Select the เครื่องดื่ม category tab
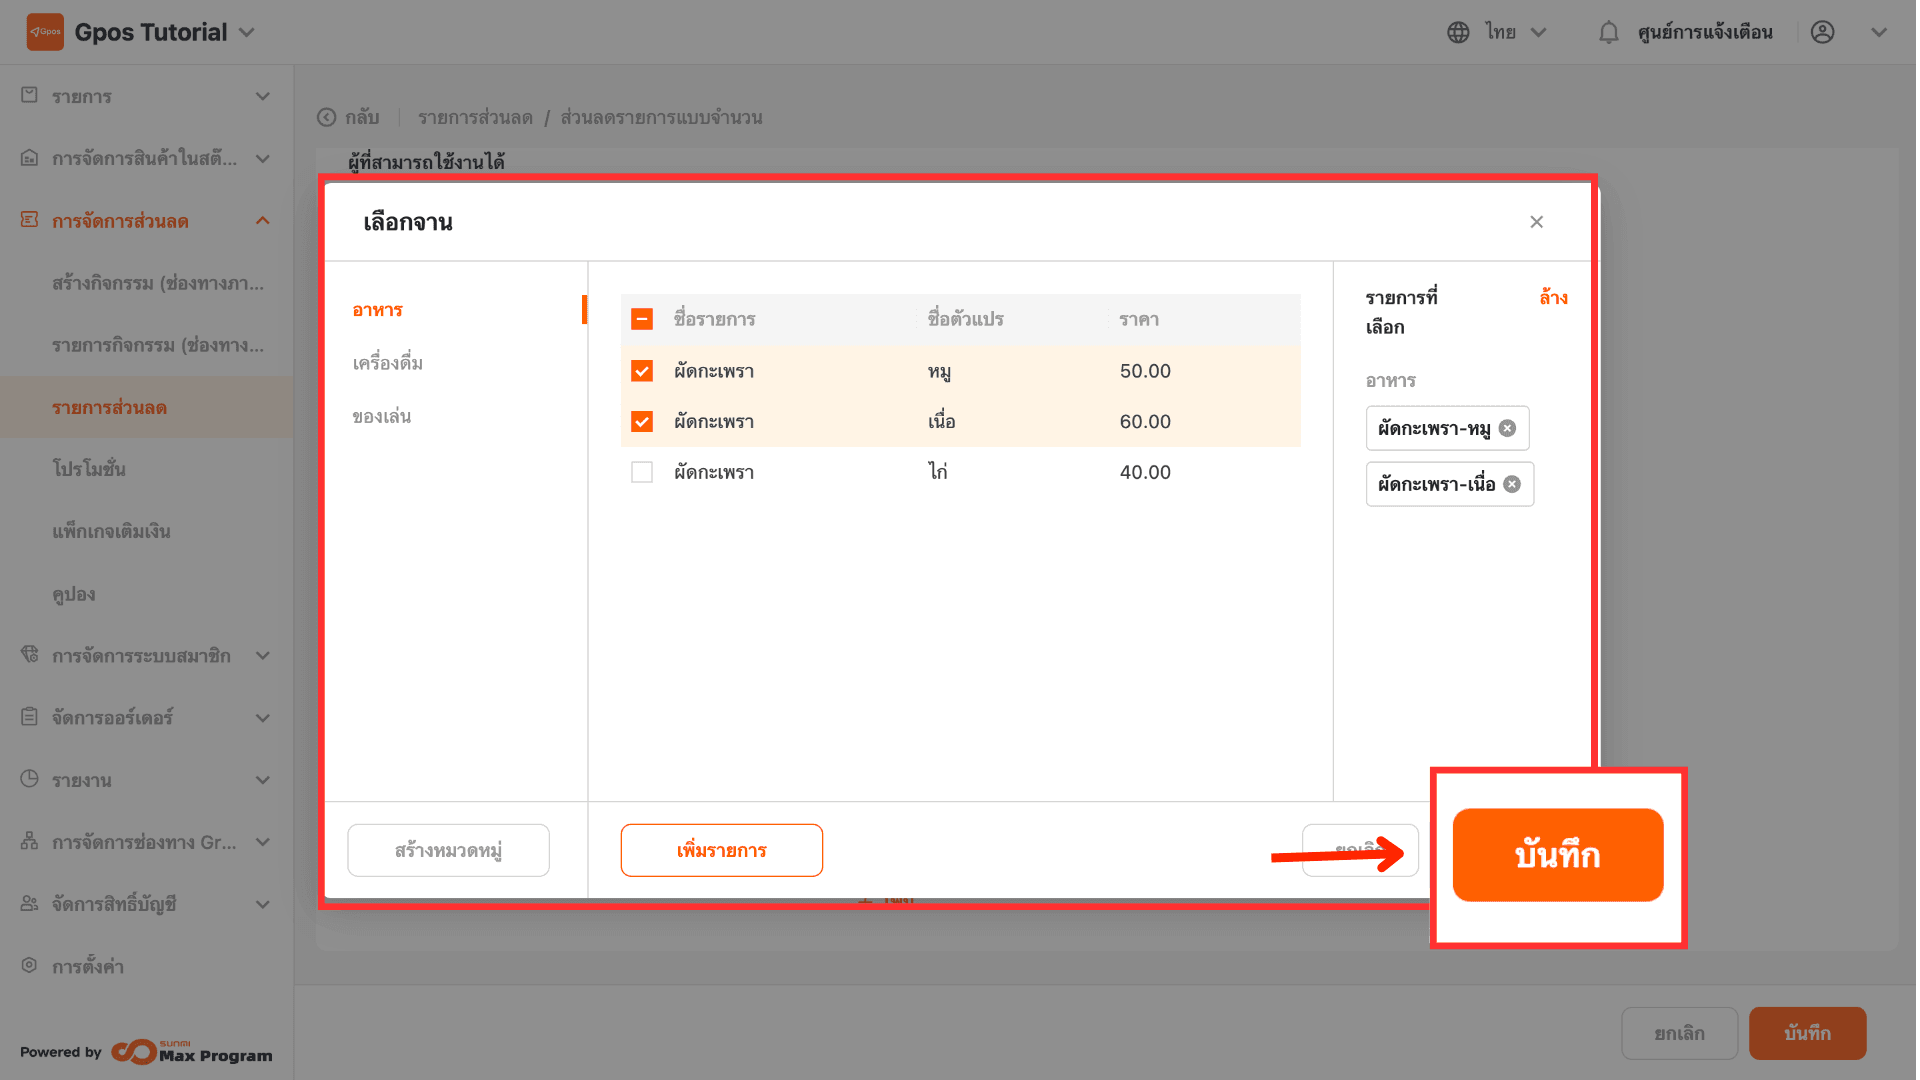Viewport: 1920px width, 1080px height. [x=388, y=363]
